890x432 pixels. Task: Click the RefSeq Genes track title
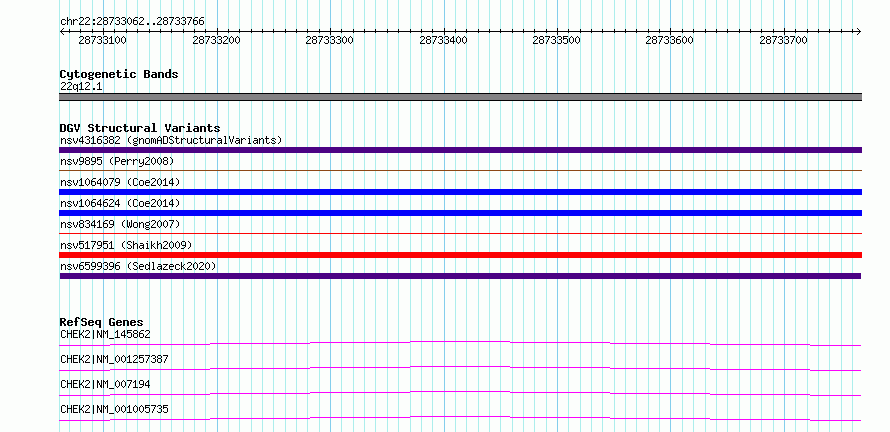tap(102, 322)
